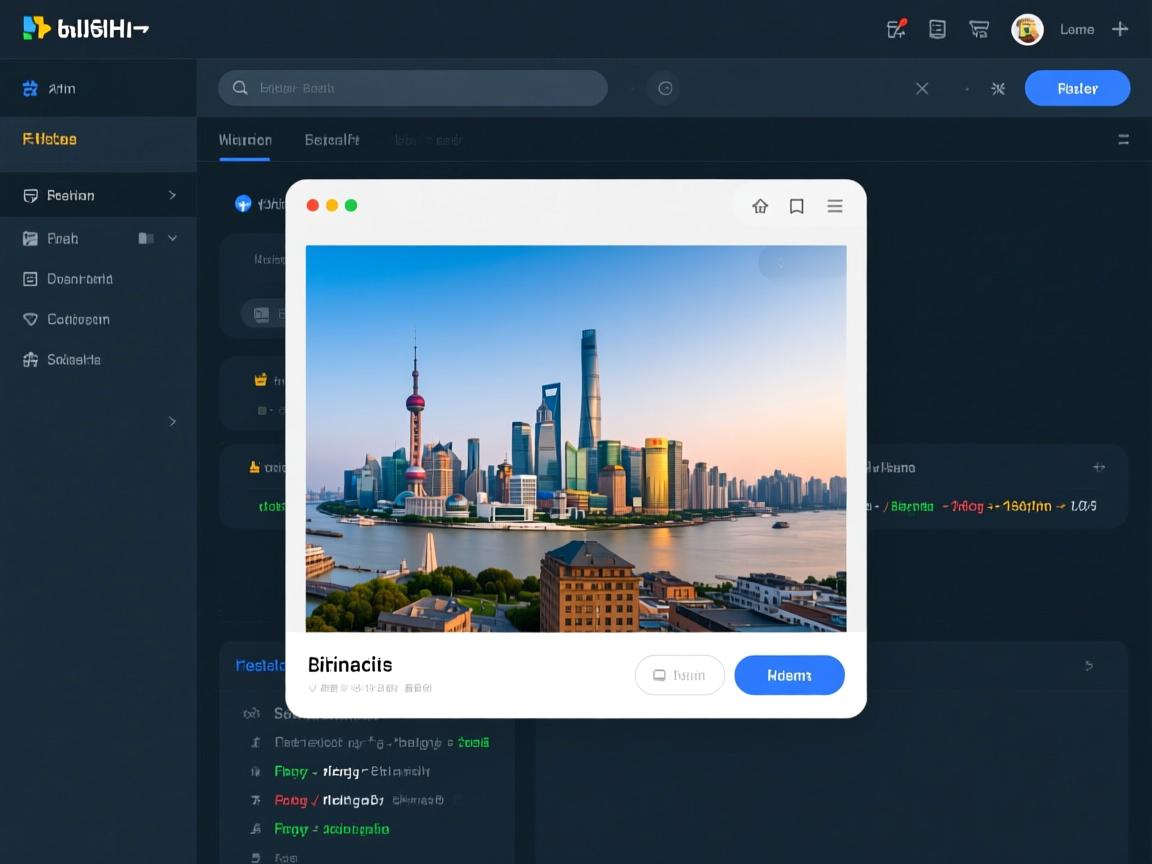Expand the Fnah sidebar dropdown arrow
The image size is (1152, 864).
[x=172, y=238]
